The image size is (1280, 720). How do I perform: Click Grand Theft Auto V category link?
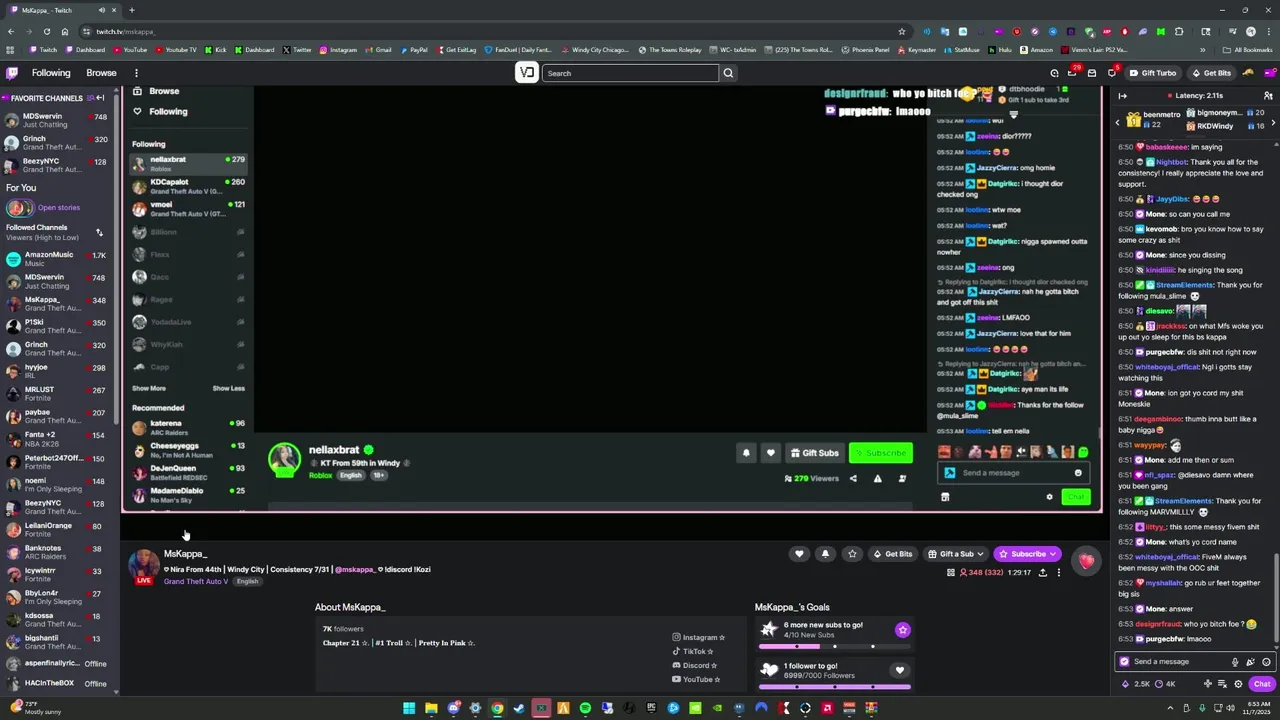[x=196, y=581]
